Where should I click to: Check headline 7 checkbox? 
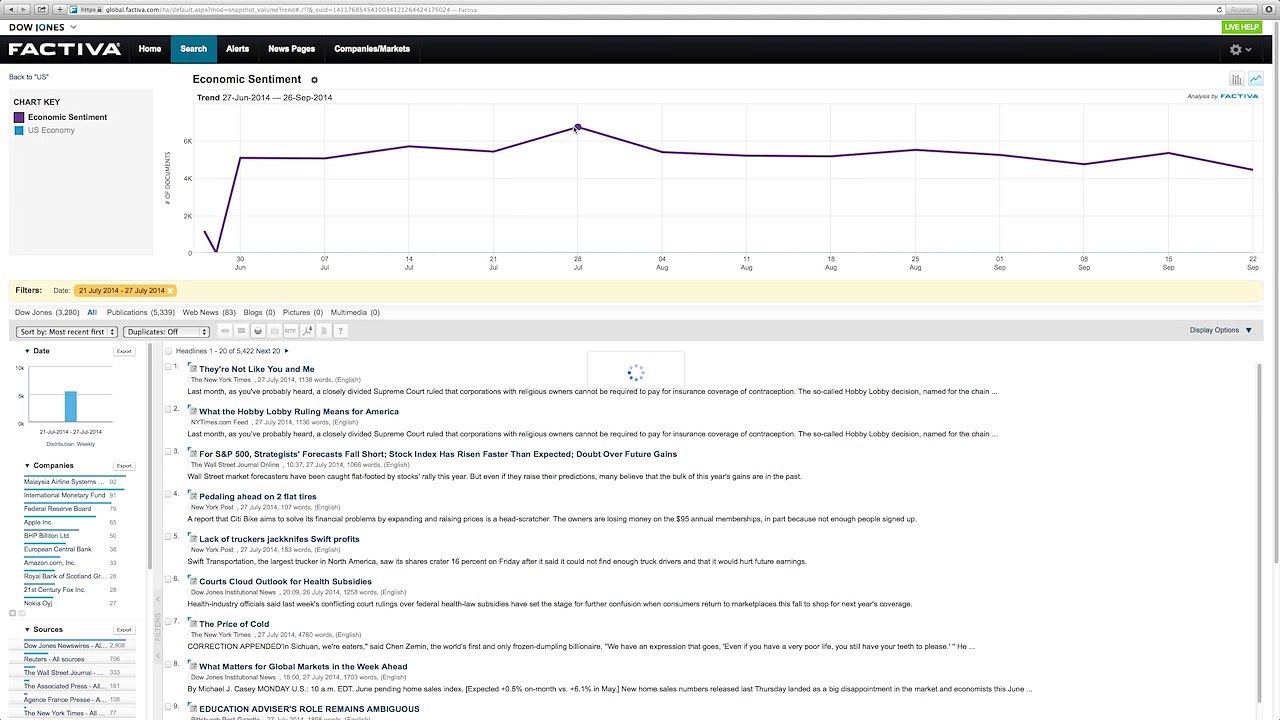[168, 623]
